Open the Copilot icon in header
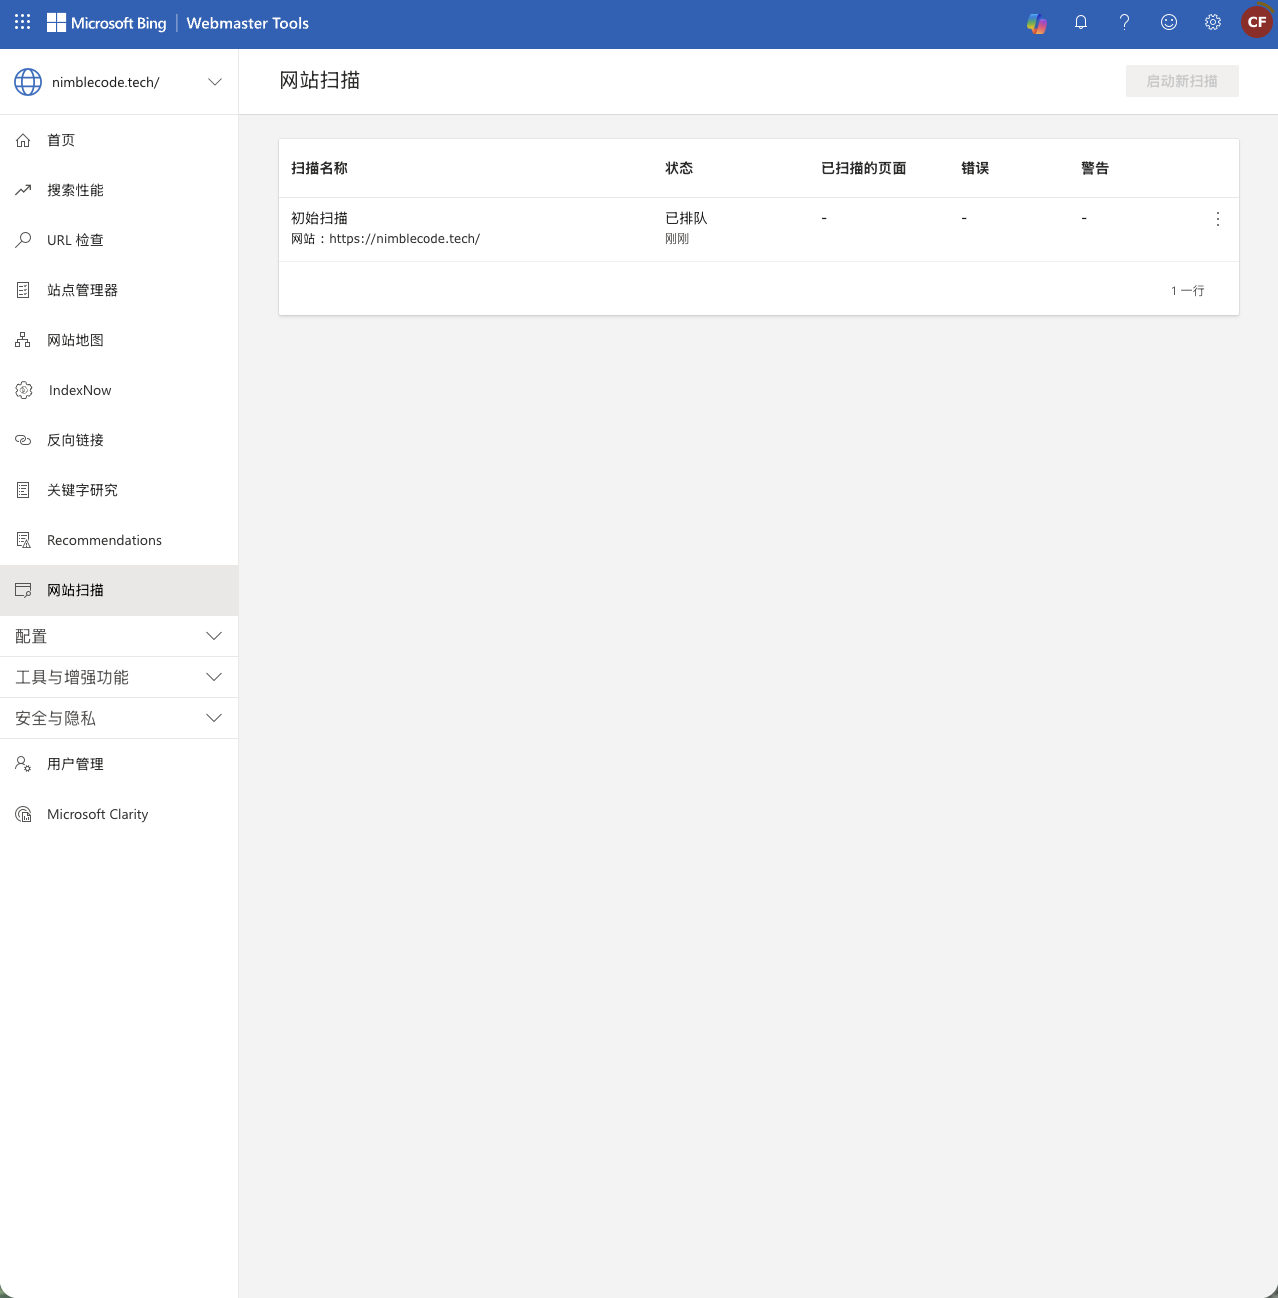The width and height of the screenshot is (1278, 1298). pos(1037,23)
